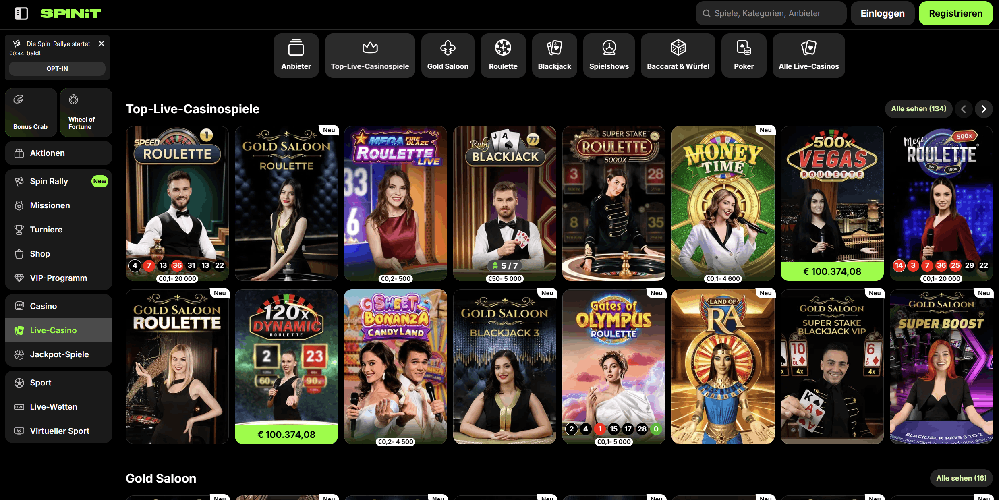The height and width of the screenshot is (500, 1000).
Task: Open Aktionen in the sidebar
Action: [x=58, y=153]
